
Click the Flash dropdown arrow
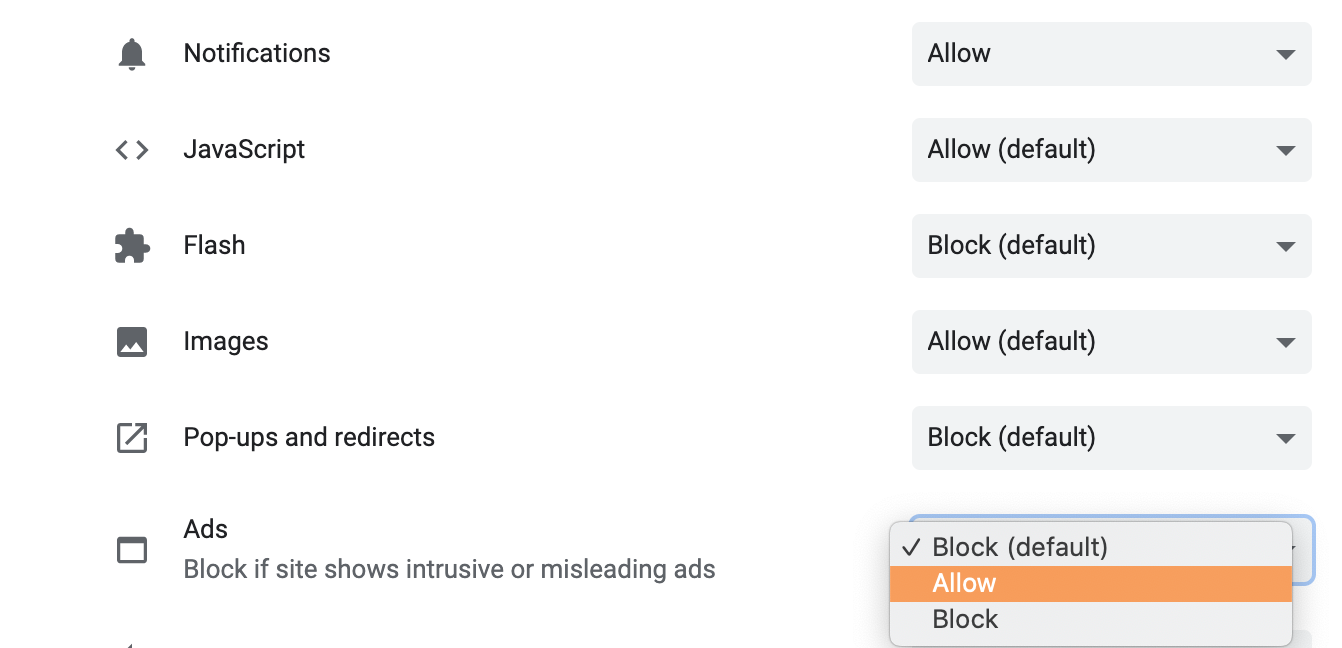click(x=1286, y=247)
